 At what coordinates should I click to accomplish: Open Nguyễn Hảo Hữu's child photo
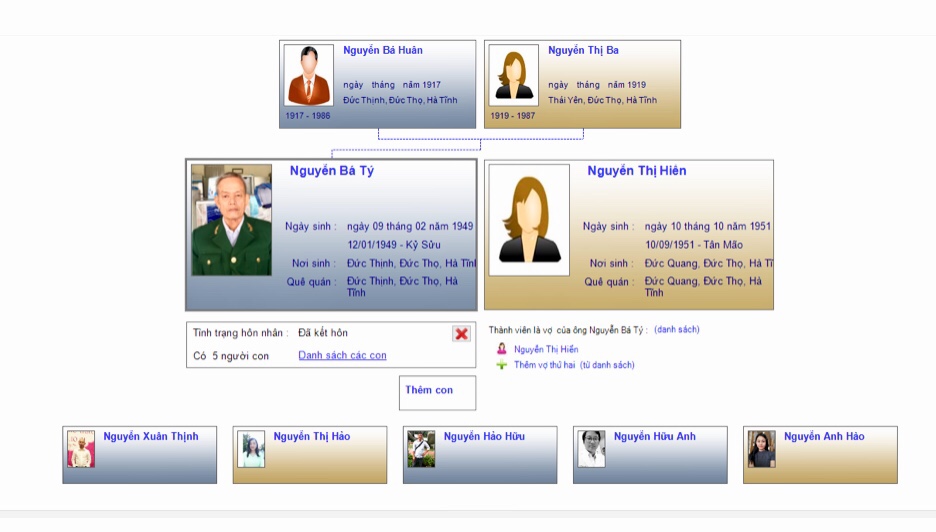click(421, 449)
